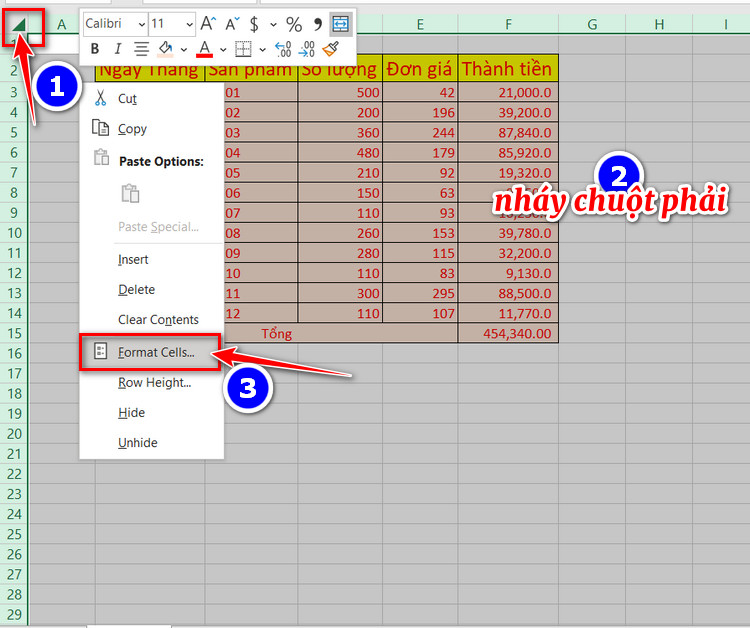Click Decrease Decimal icon
The height and width of the screenshot is (628, 750).
pyautogui.click(x=306, y=49)
